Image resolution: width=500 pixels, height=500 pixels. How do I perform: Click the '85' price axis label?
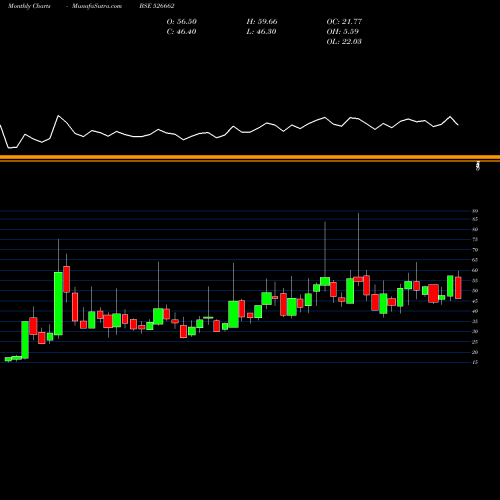click(x=475, y=219)
